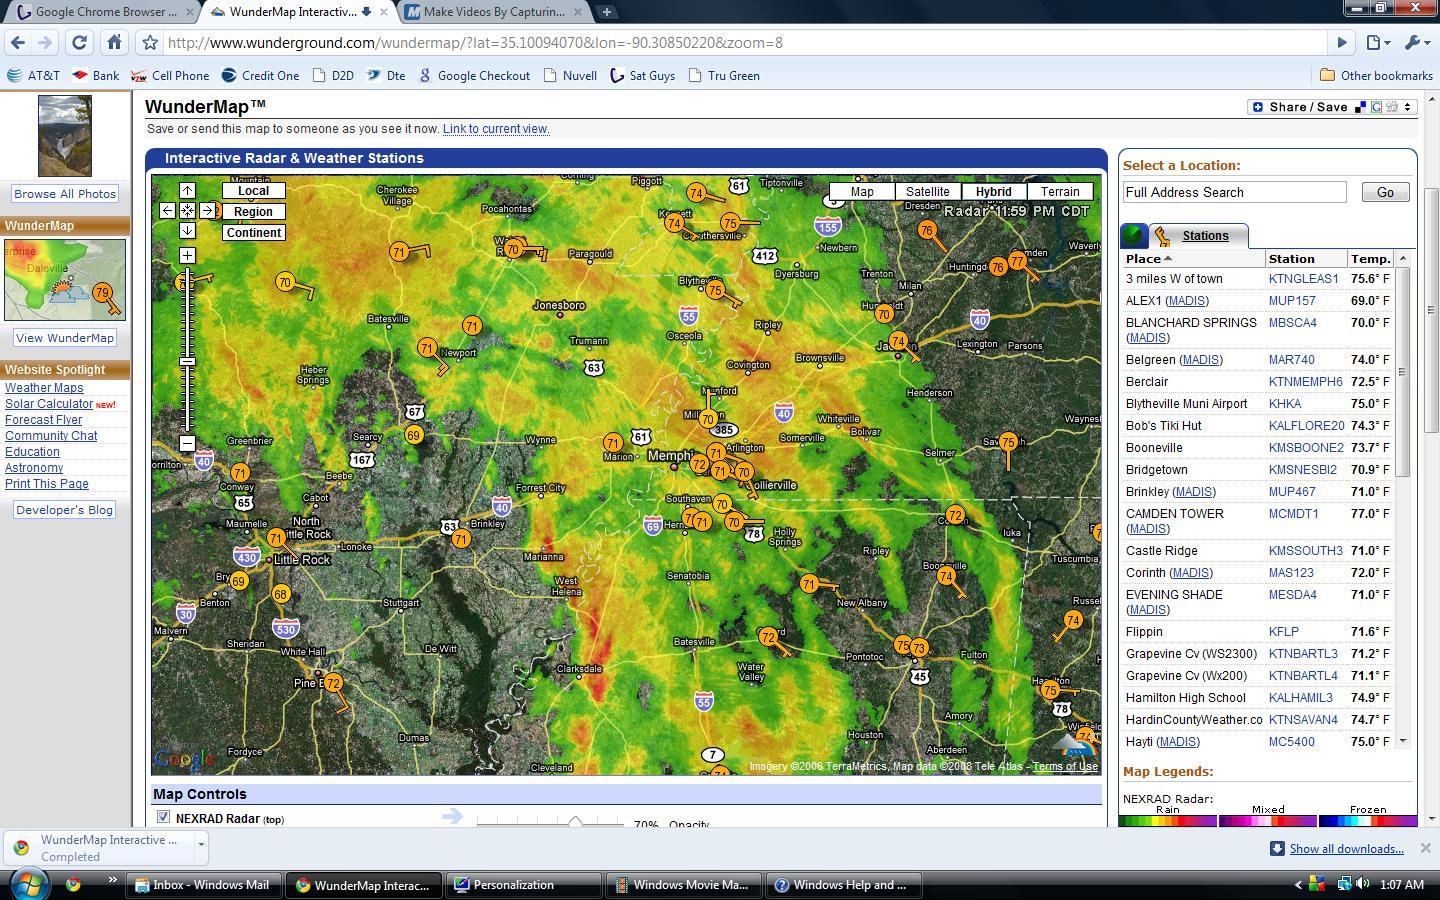Screen dimensions: 1440x900
Task: Open the WunderMap preview thumbnail
Action: coord(65,280)
